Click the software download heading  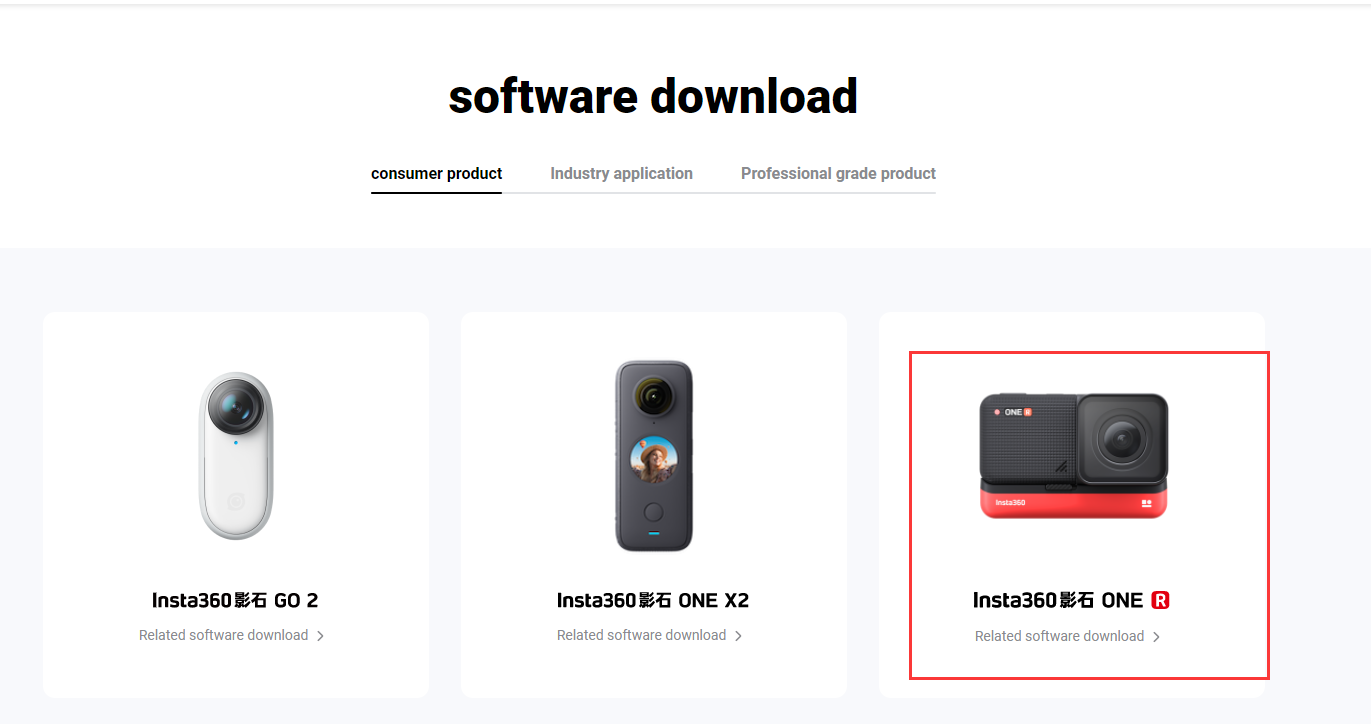coord(653,97)
